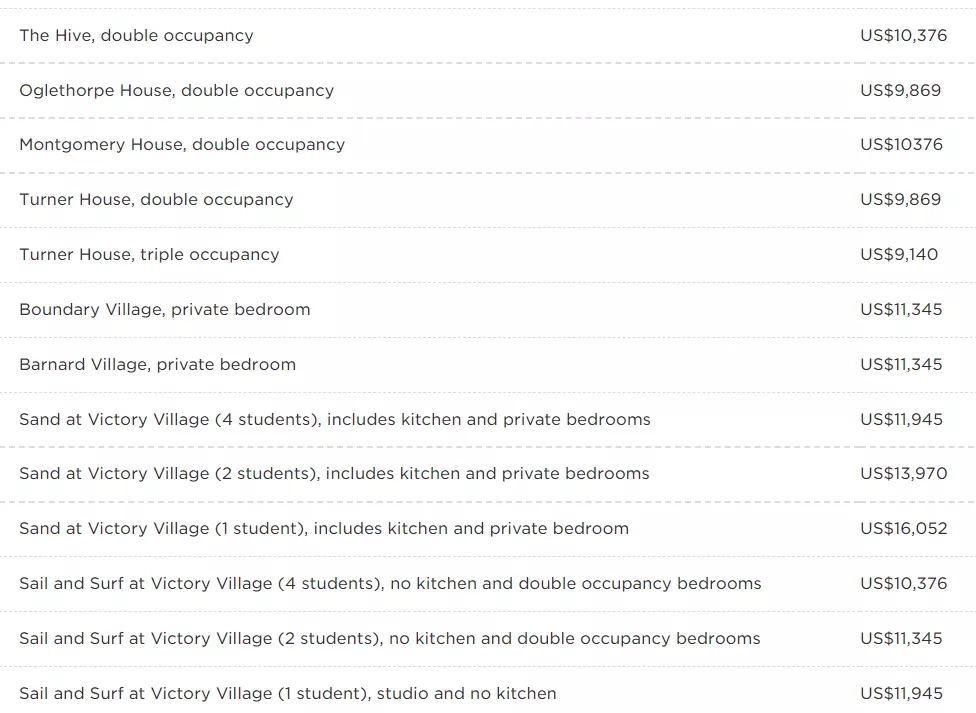The image size is (976, 713).
Task: Click the US$16,052 price
Action: (x=904, y=529)
